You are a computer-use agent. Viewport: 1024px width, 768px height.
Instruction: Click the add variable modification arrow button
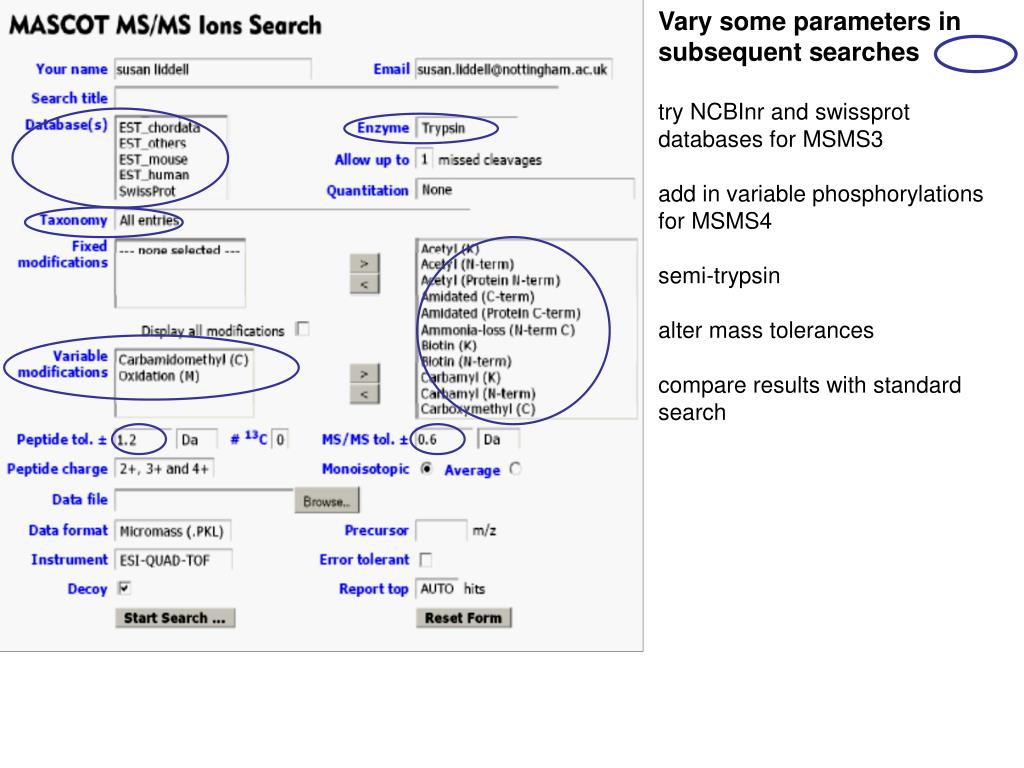click(x=364, y=374)
